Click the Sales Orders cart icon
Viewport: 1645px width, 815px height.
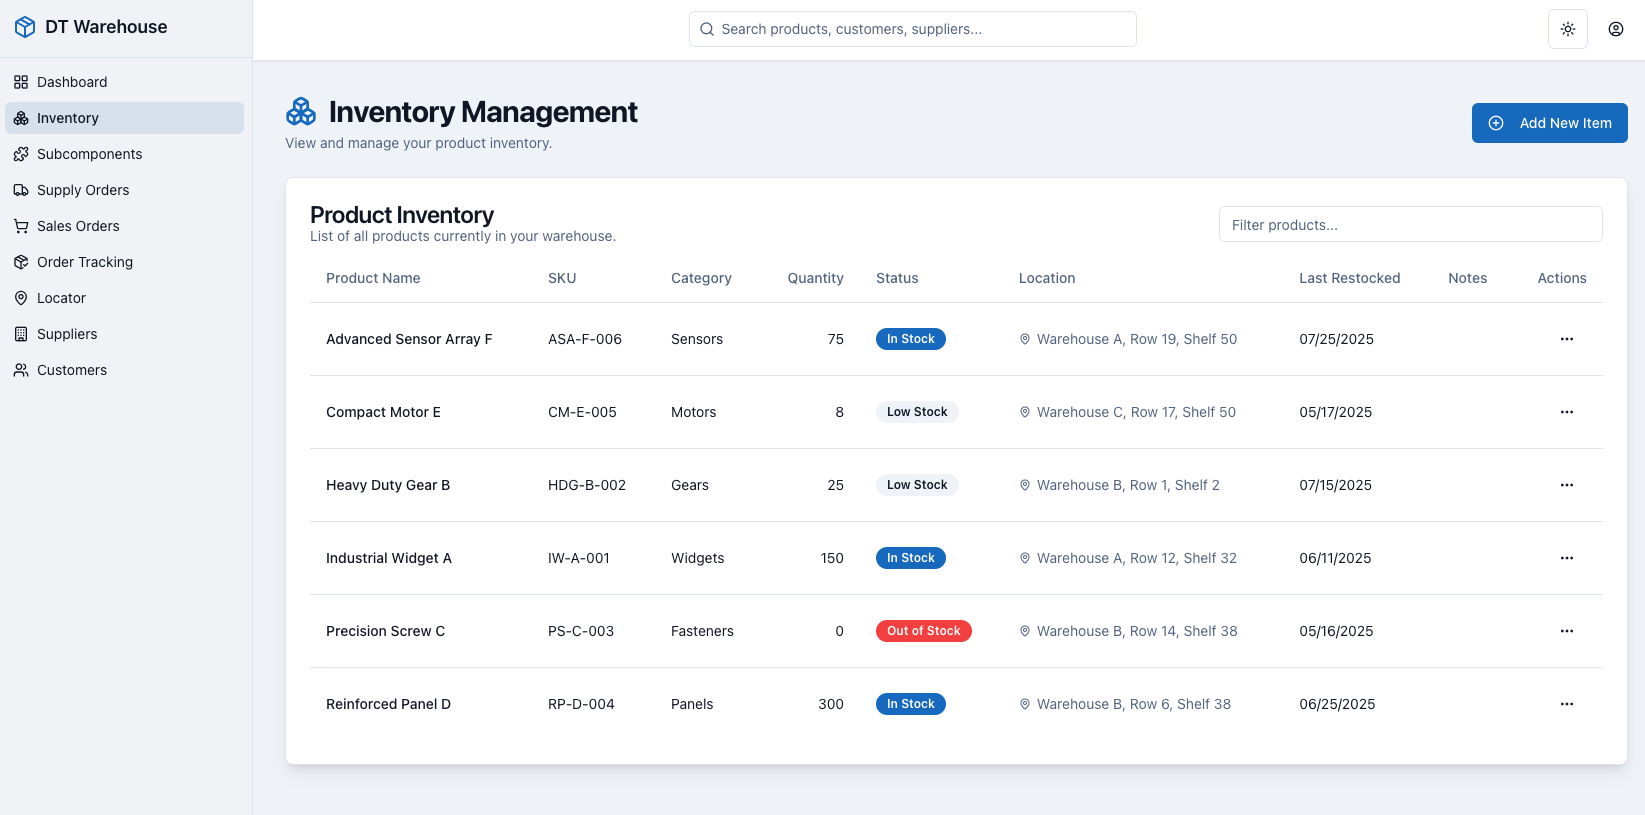click(21, 226)
